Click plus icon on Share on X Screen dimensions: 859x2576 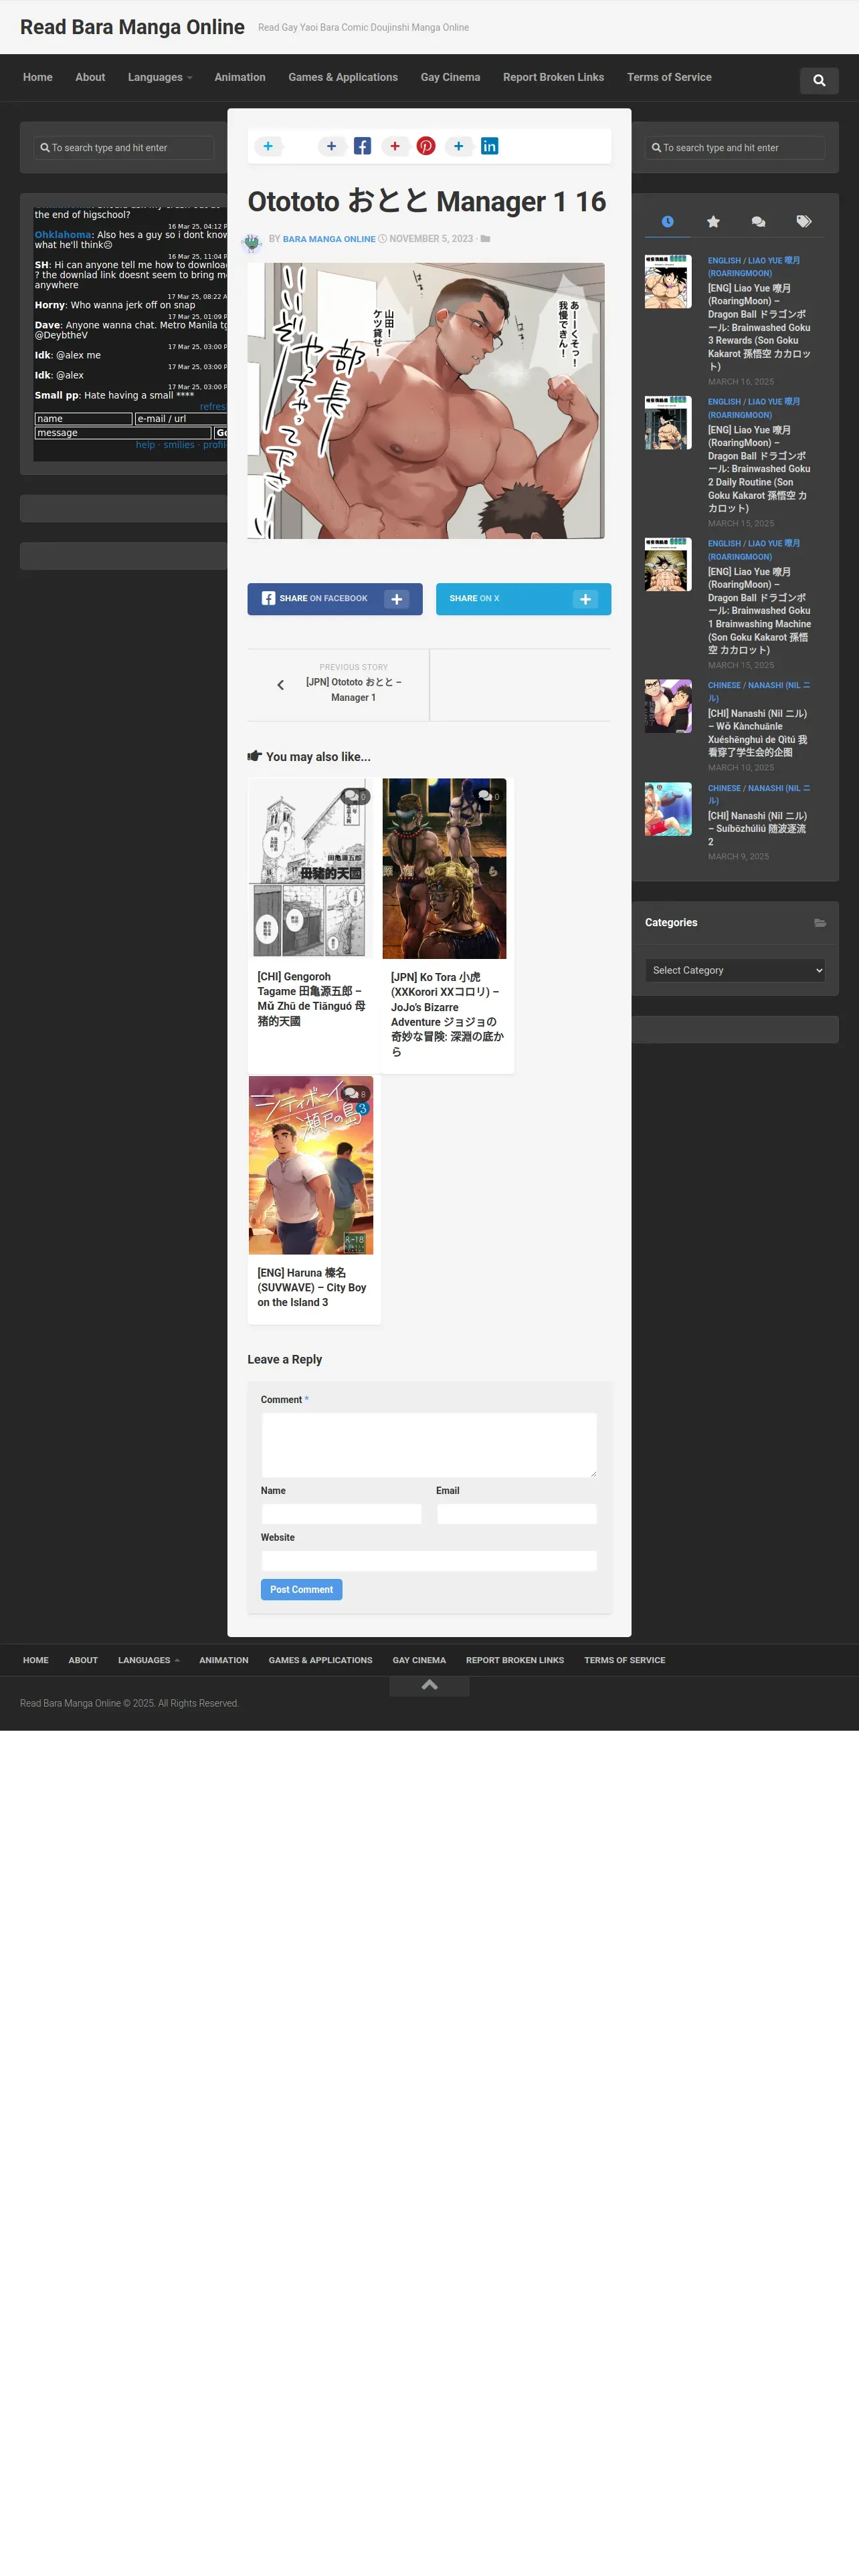[x=585, y=599]
